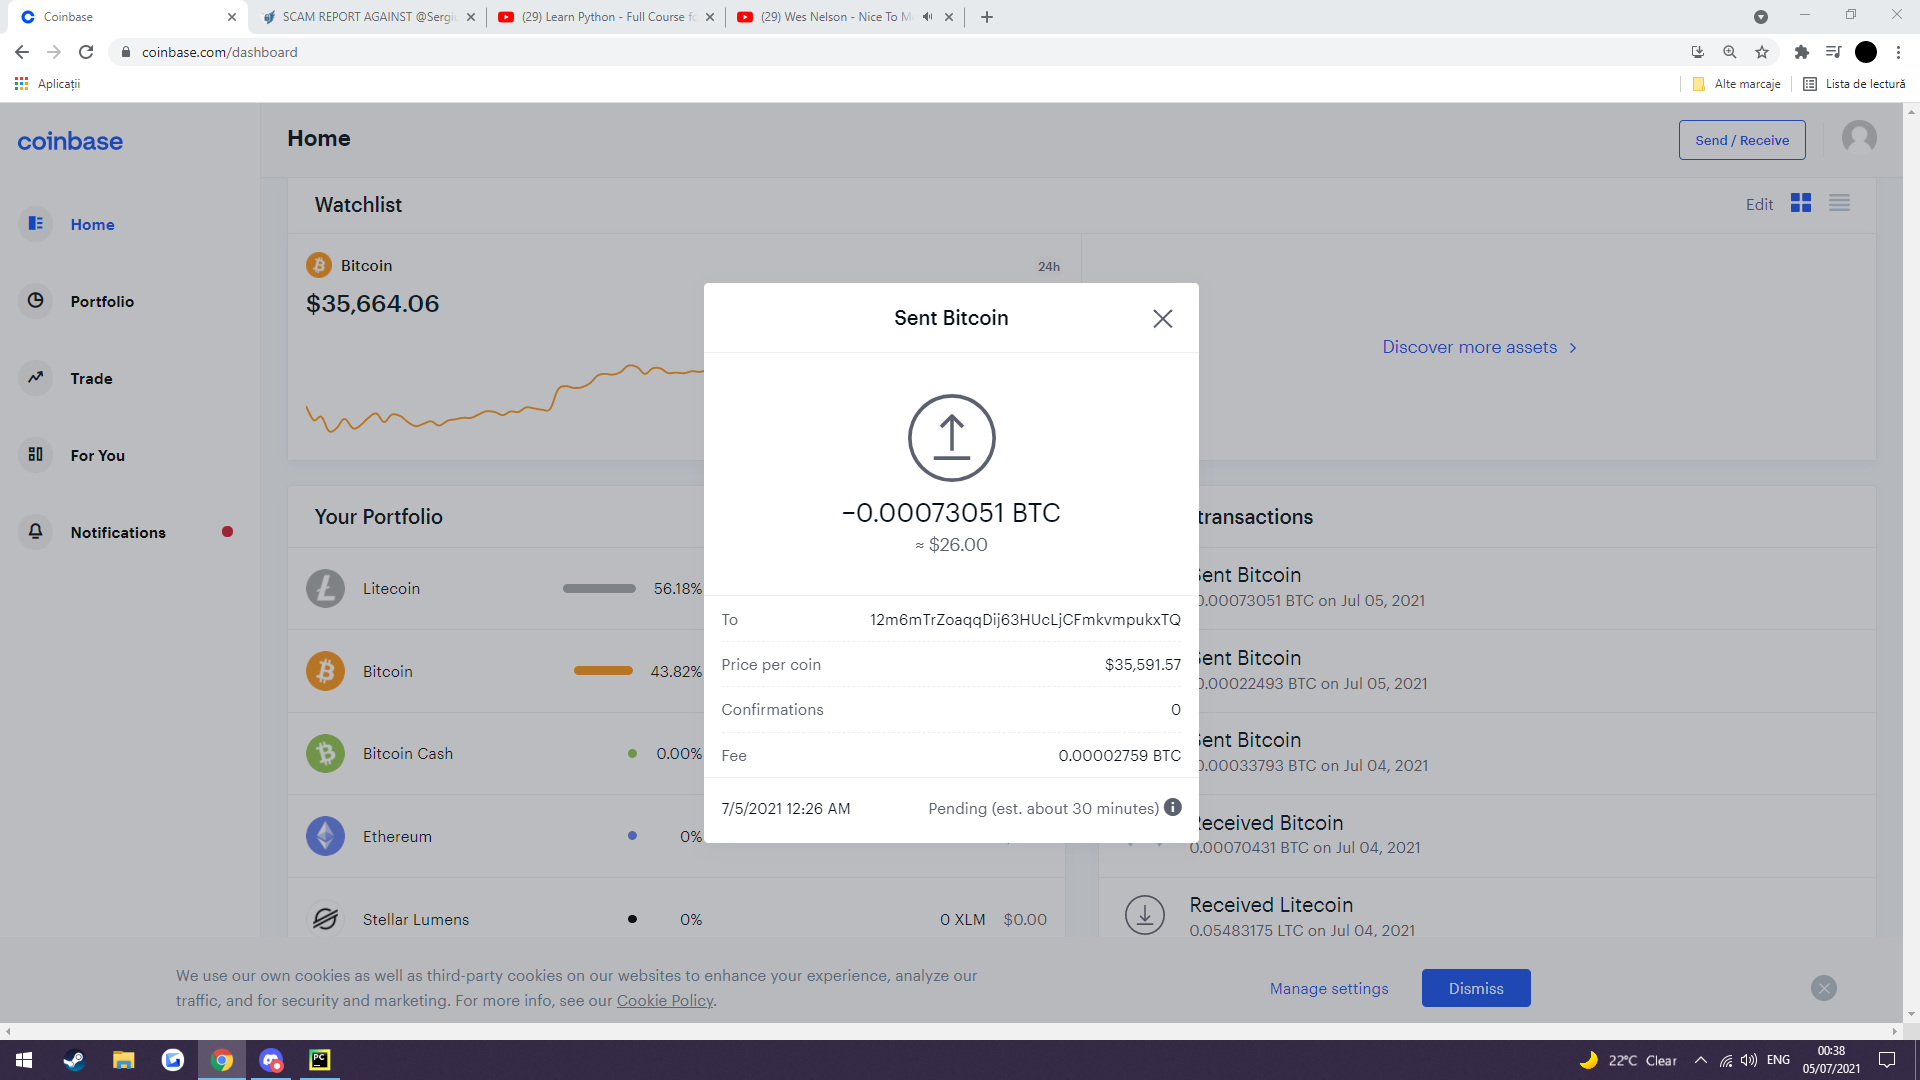Image resolution: width=1920 pixels, height=1080 pixels.
Task: Open the browser extensions puzzle icon
Action: [1801, 52]
